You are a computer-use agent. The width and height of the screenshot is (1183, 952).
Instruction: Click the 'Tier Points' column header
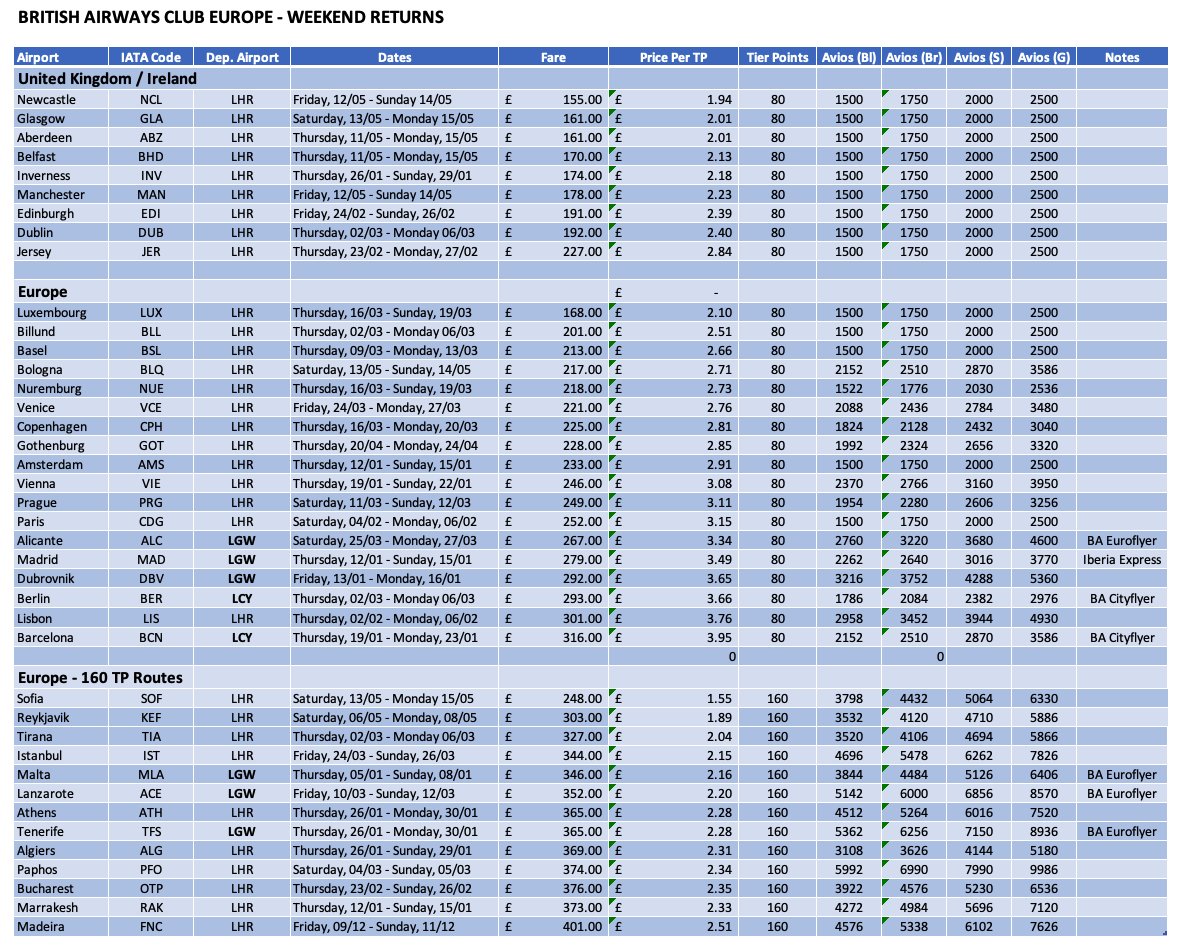[x=778, y=57]
